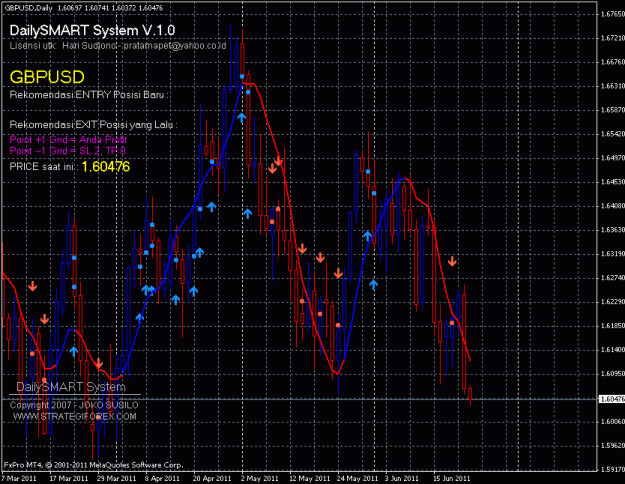Screen dimensions: 625x484
Task: Open the WWW.STRATEGIFOREX.COM link
Action: (x=75, y=417)
